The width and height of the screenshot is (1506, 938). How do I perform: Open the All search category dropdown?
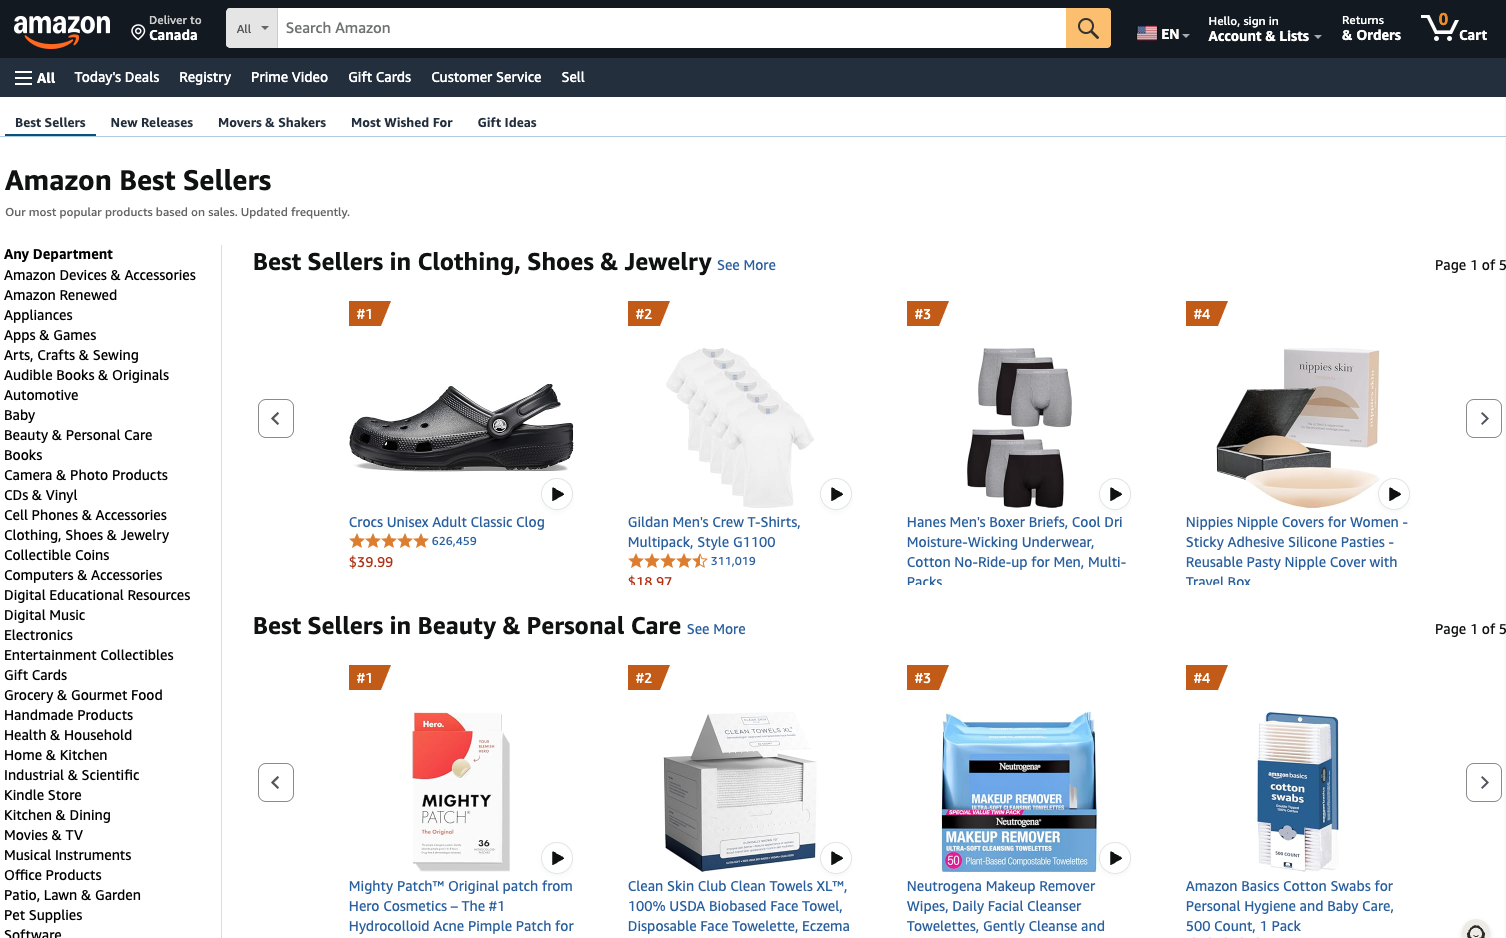[x=251, y=28]
